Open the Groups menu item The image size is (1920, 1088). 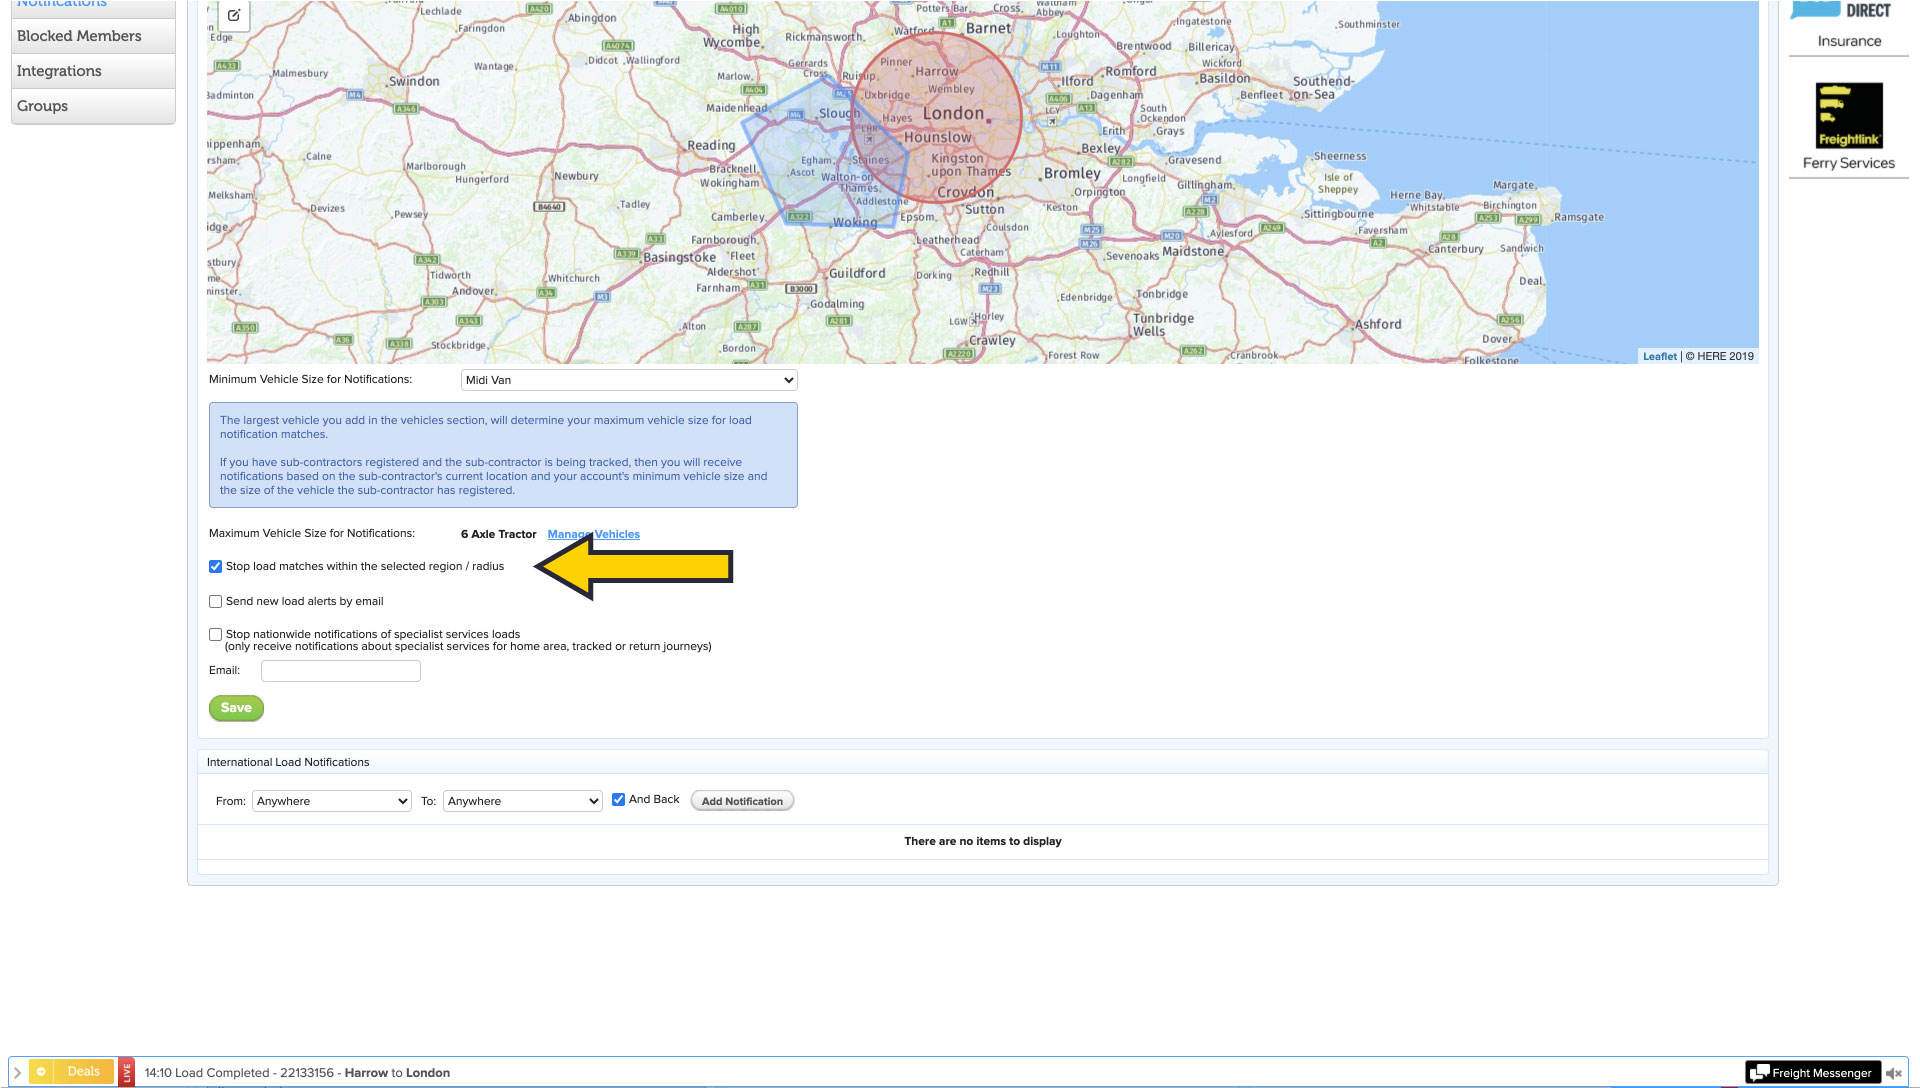click(x=93, y=106)
